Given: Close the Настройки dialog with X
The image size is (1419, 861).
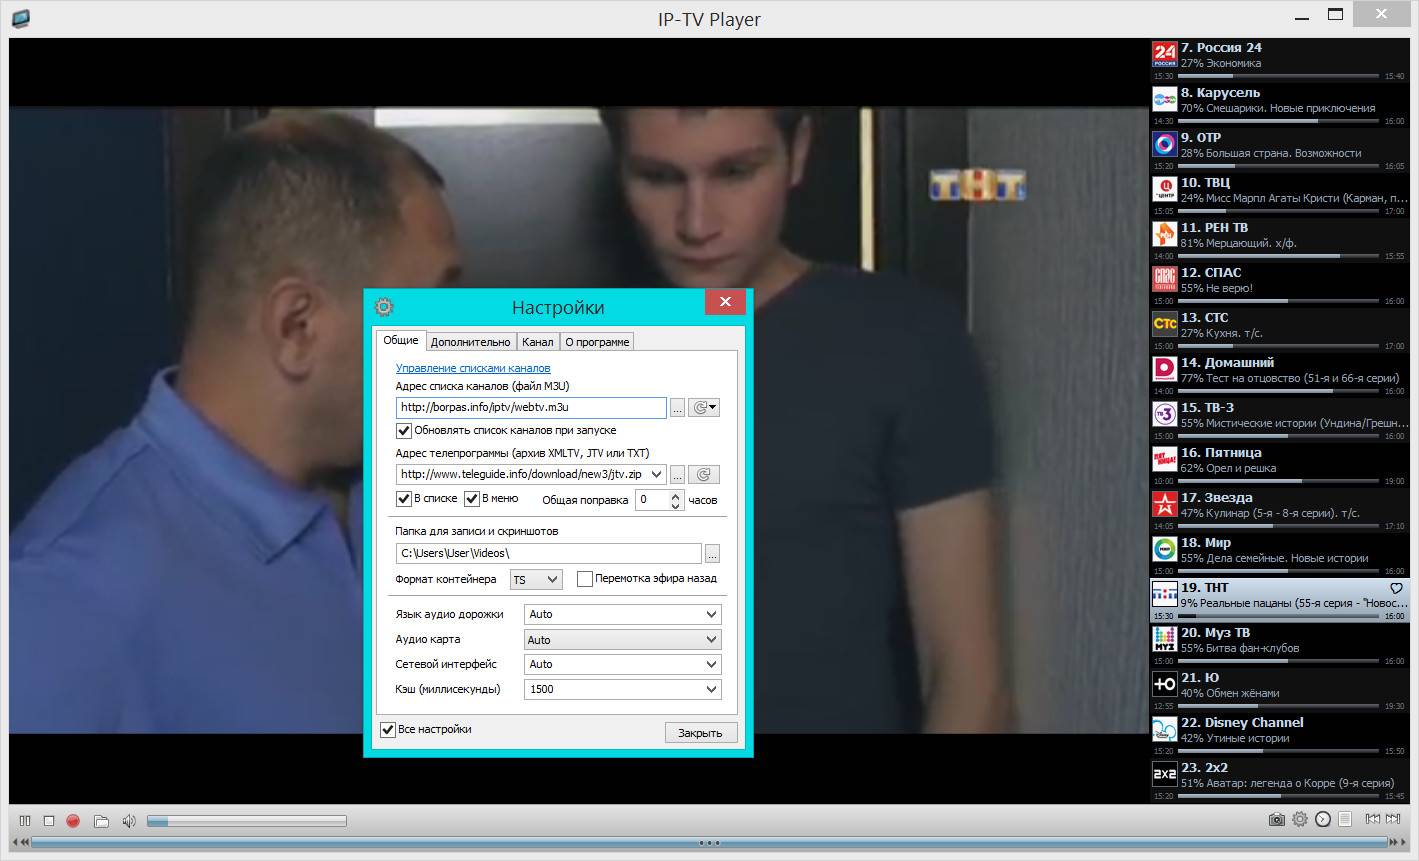Looking at the screenshot, I should (725, 302).
